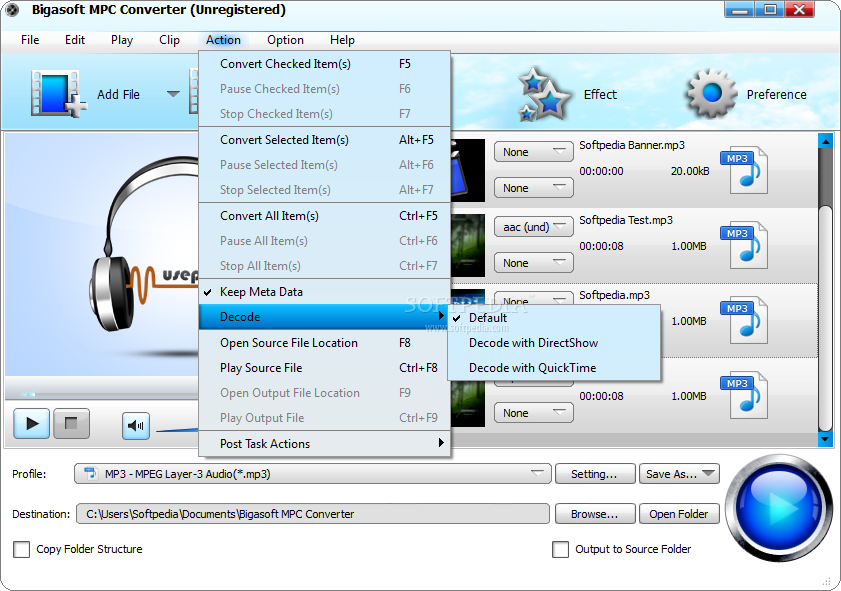Select the Softpedia Test.mp3 thumbnail

(468, 245)
